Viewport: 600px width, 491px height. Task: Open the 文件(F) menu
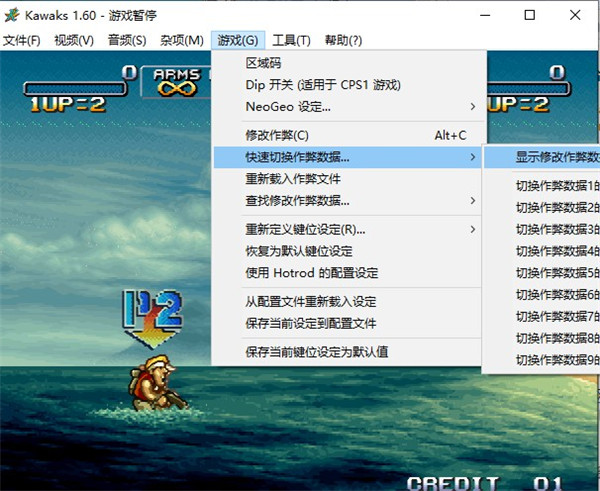pyautogui.click(x=22, y=40)
